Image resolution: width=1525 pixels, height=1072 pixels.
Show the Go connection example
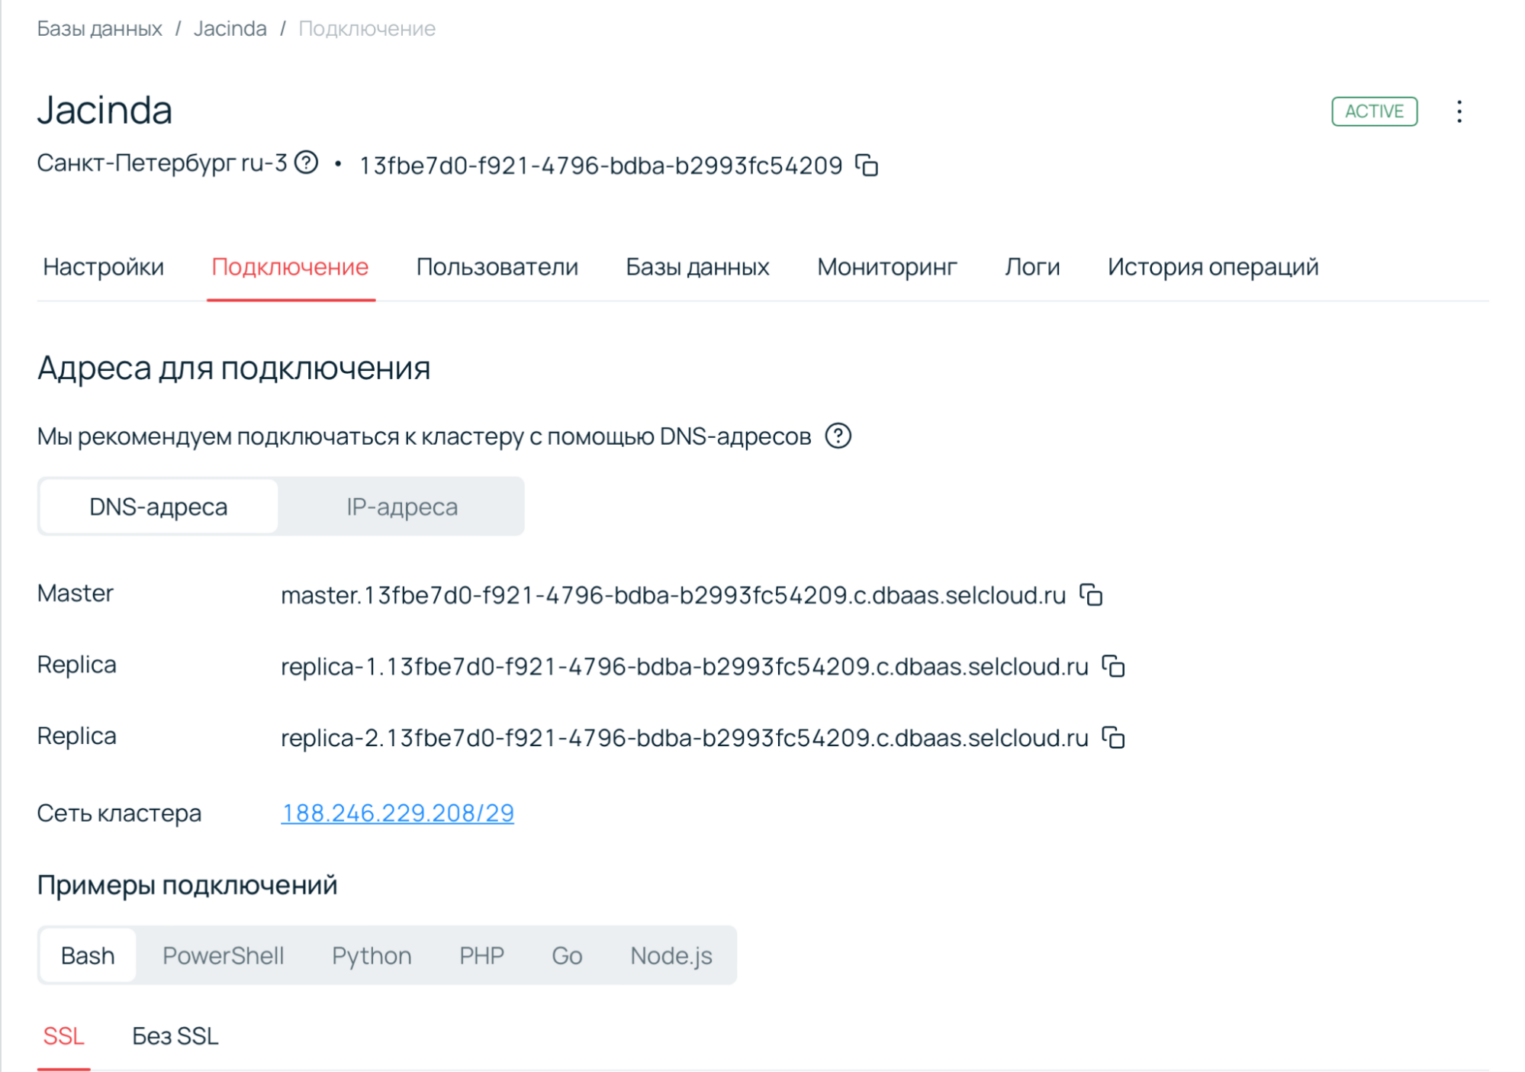[x=567, y=956]
